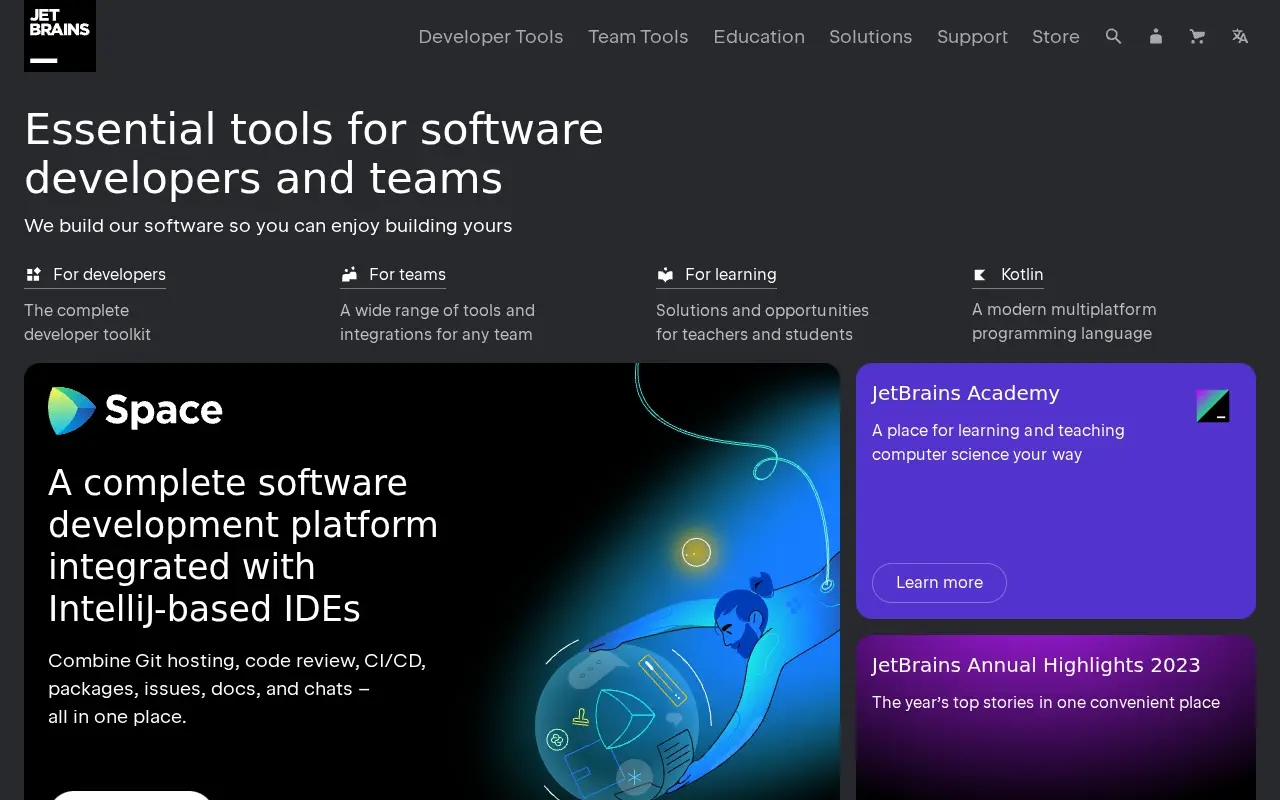Image resolution: width=1280 pixels, height=800 pixels.
Task: Click the JetBrains logo
Action: pos(60,36)
